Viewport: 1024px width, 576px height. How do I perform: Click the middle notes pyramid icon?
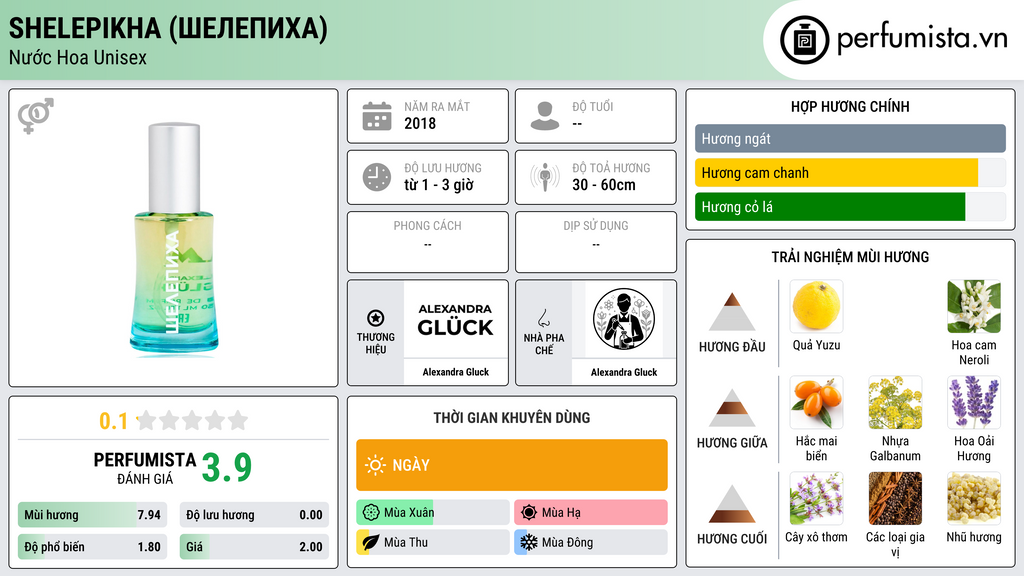click(x=732, y=408)
